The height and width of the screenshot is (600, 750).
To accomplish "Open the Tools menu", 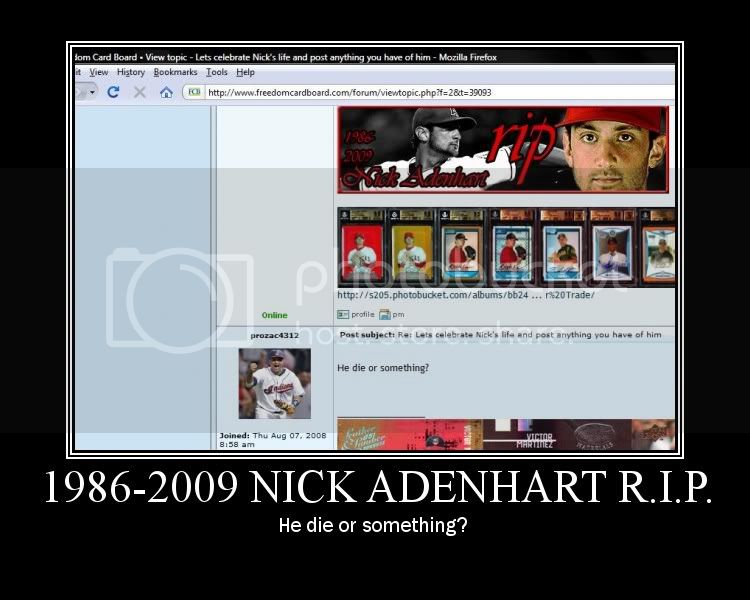I will tap(217, 72).
